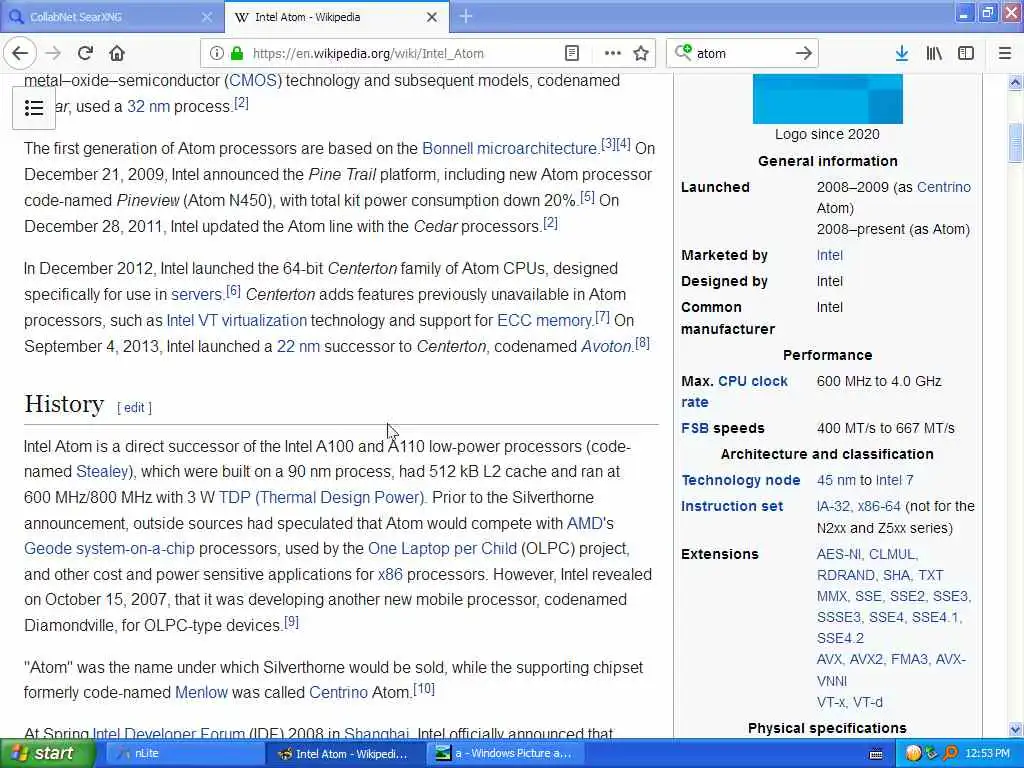This screenshot has width=1024, height=768.
Task: Follow the Bonnell microarchitecture link
Action: pos(509,149)
